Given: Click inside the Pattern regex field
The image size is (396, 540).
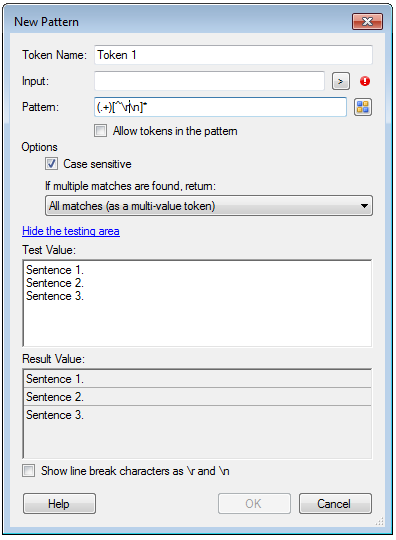Looking at the screenshot, I should (x=220, y=107).
